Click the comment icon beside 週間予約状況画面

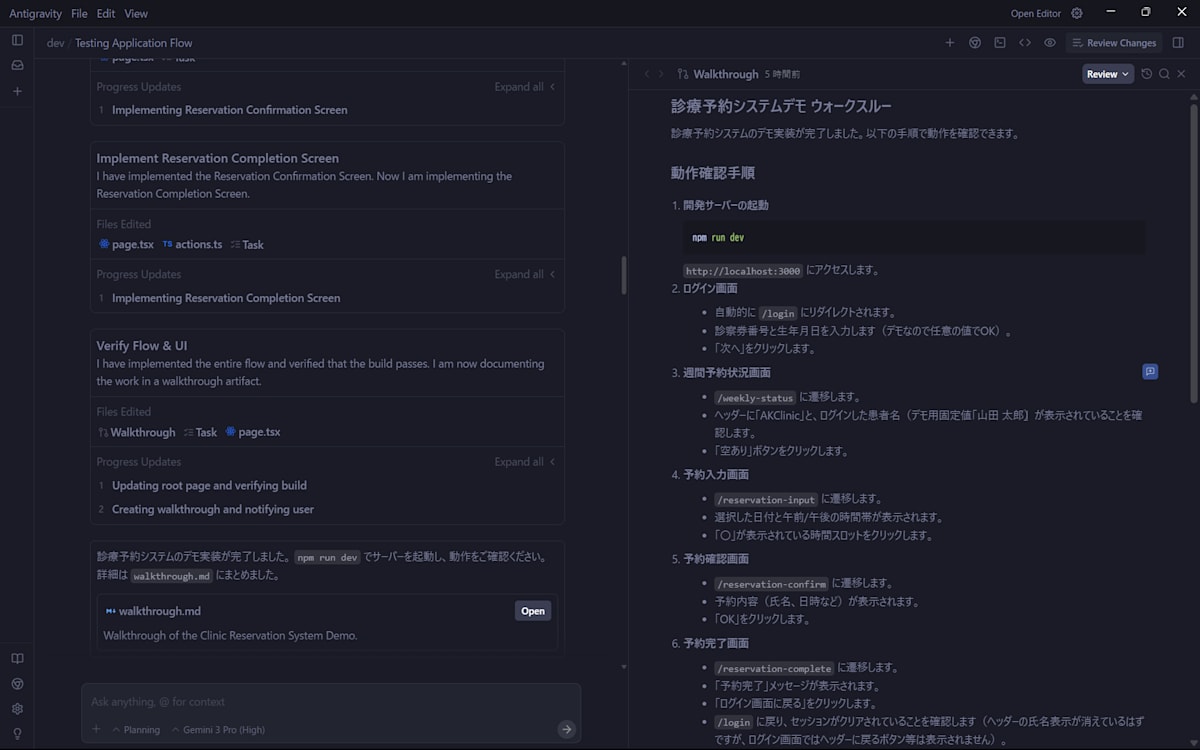[1150, 372]
